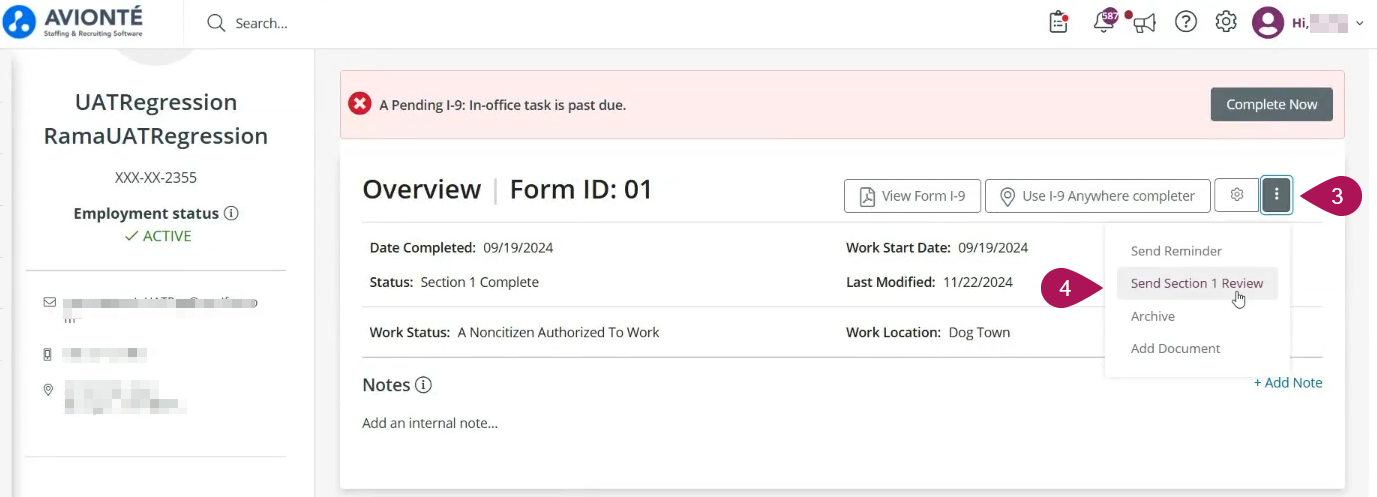This screenshot has height=497, width=1377.
Task: Open the help question mark icon
Action: [x=1186, y=22]
